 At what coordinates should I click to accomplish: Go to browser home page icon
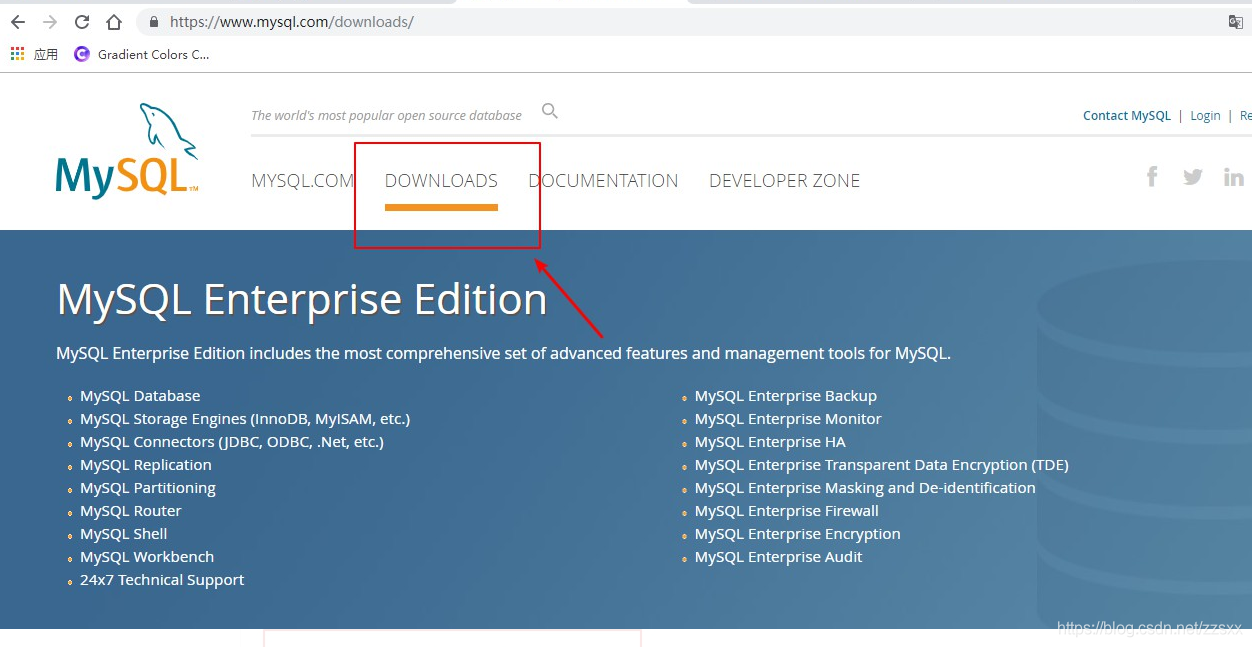pos(114,22)
